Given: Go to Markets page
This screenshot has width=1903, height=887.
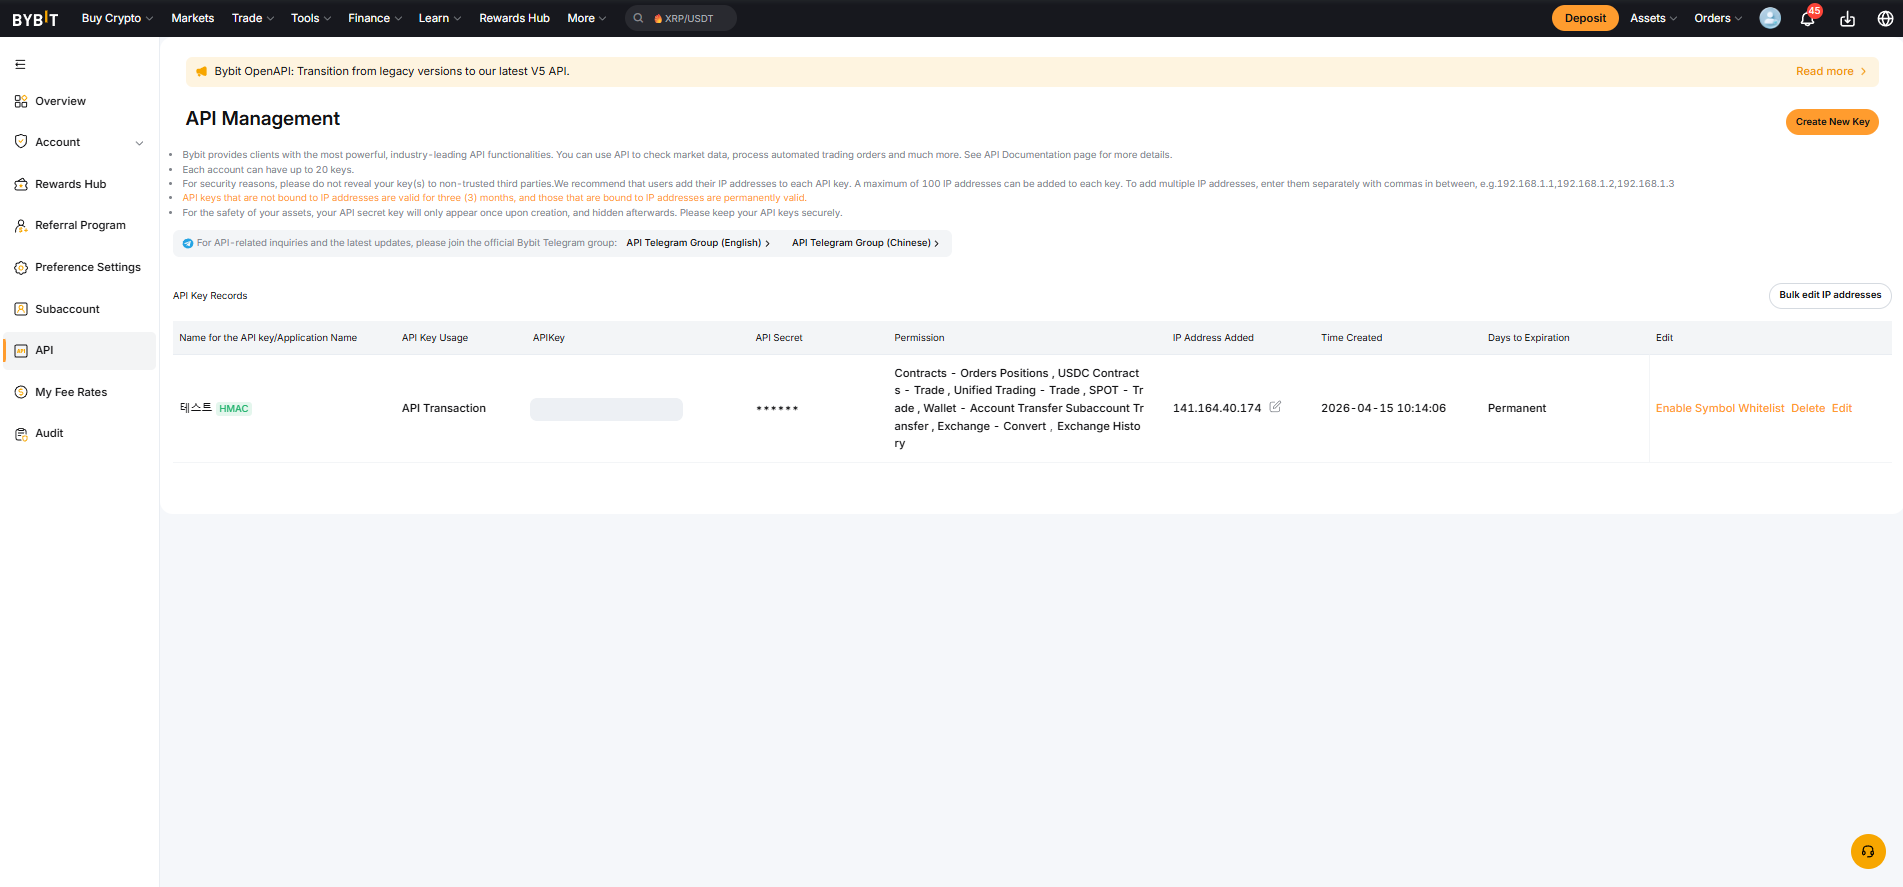Looking at the screenshot, I should click(x=193, y=18).
